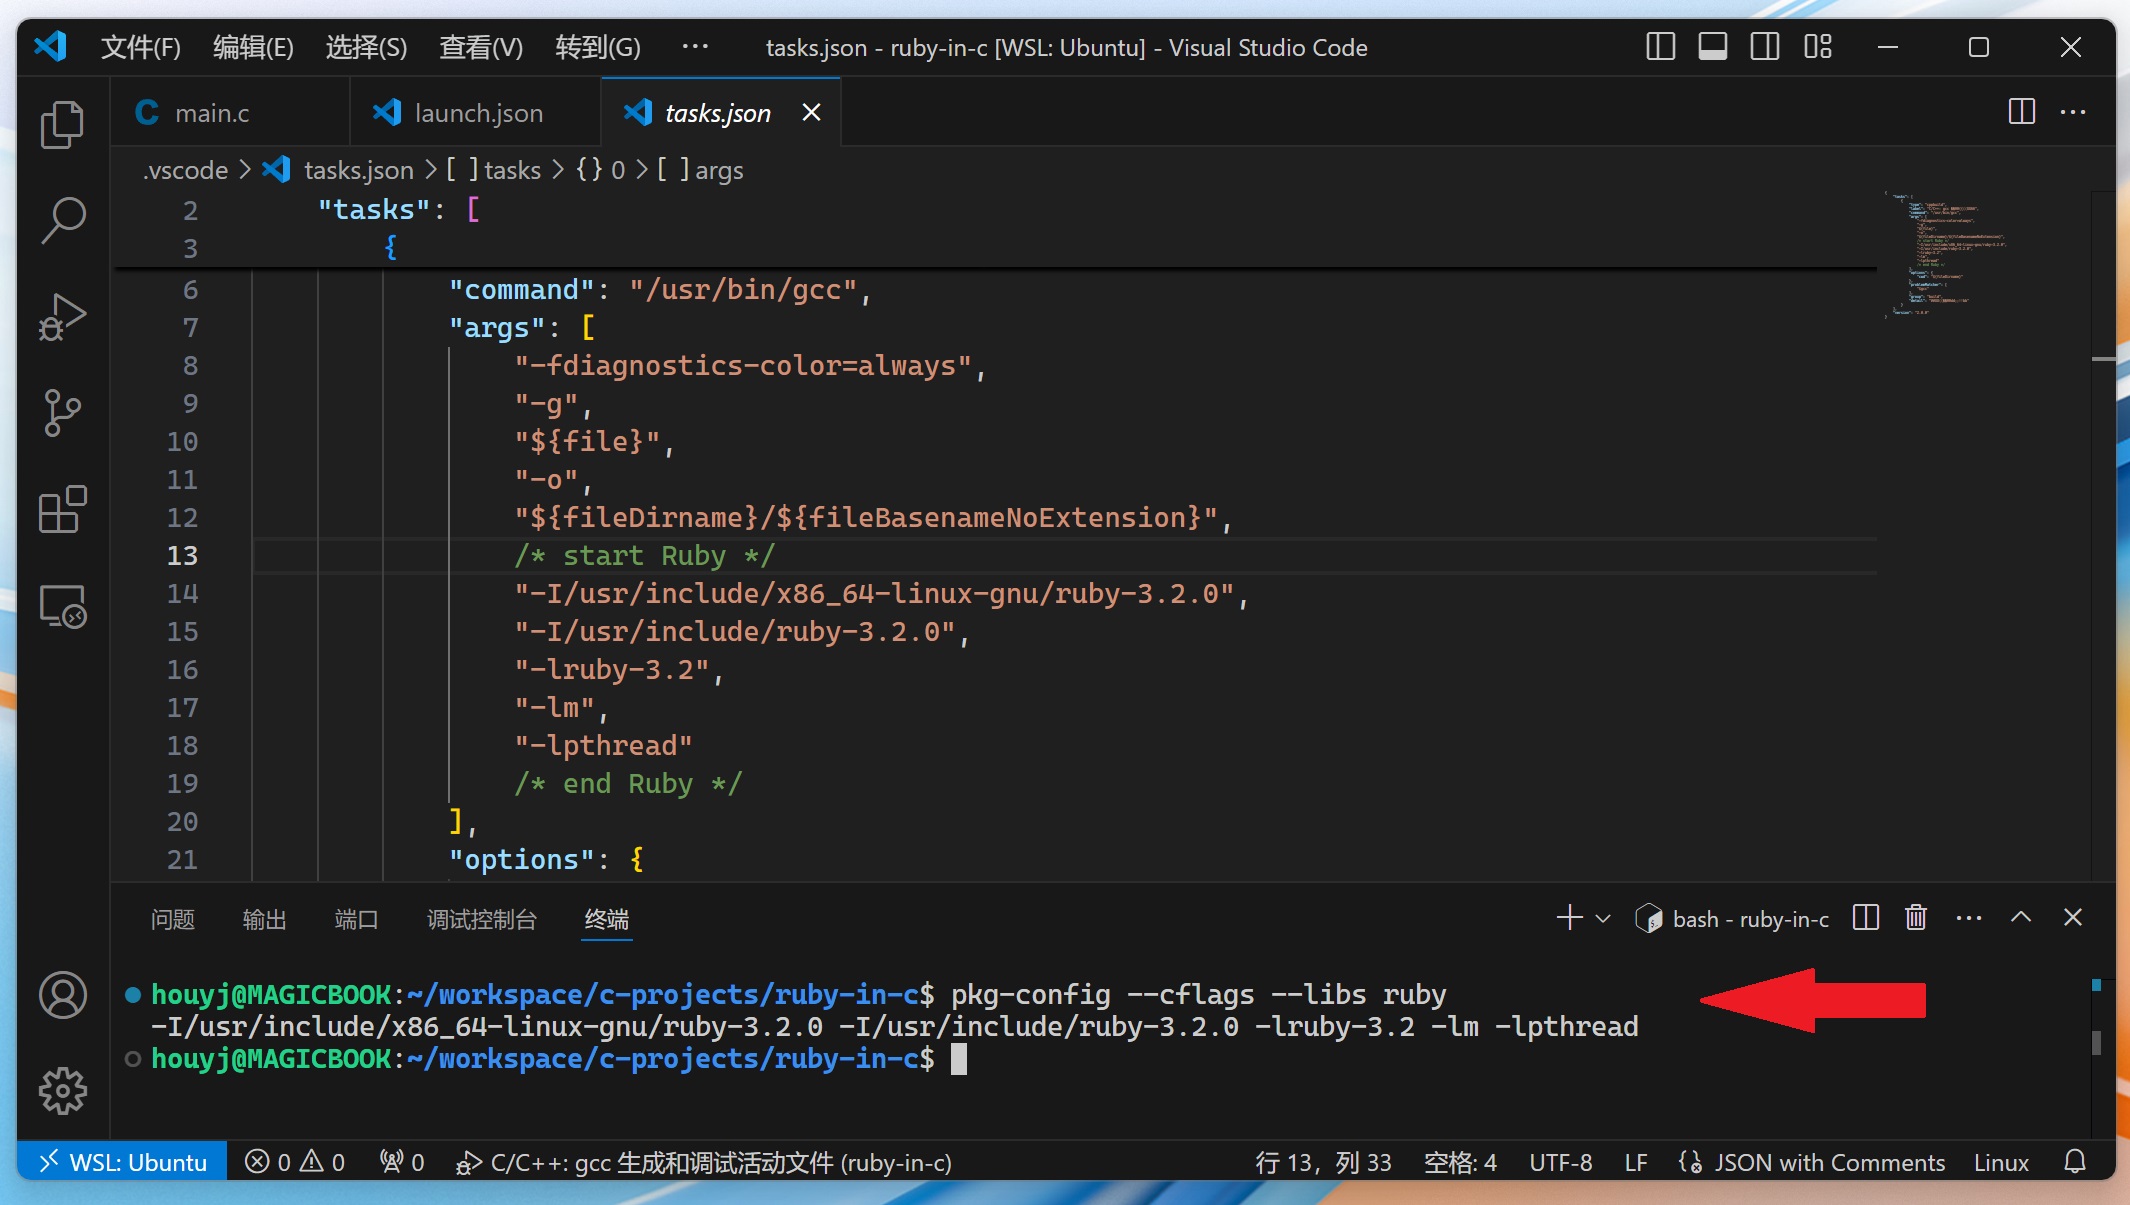
Task: Open the customize layout icon
Action: pyautogui.click(x=1818, y=47)
